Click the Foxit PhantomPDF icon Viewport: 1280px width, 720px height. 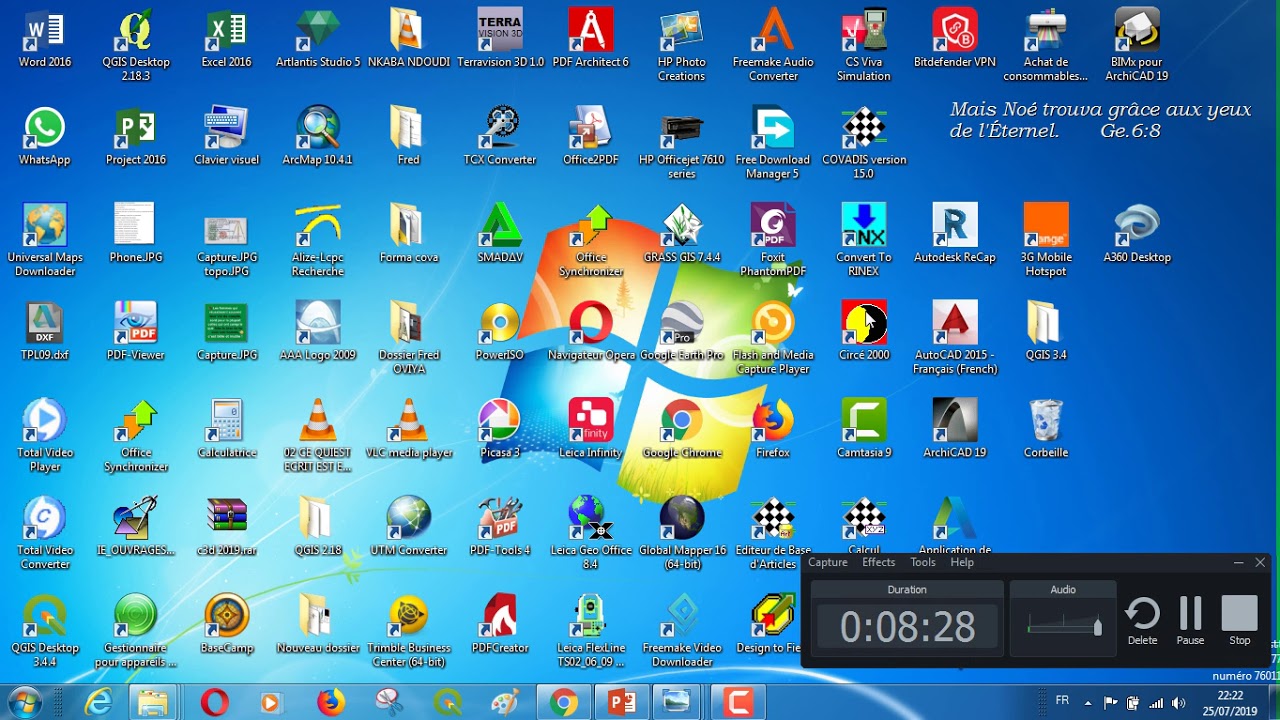(773, 241)
